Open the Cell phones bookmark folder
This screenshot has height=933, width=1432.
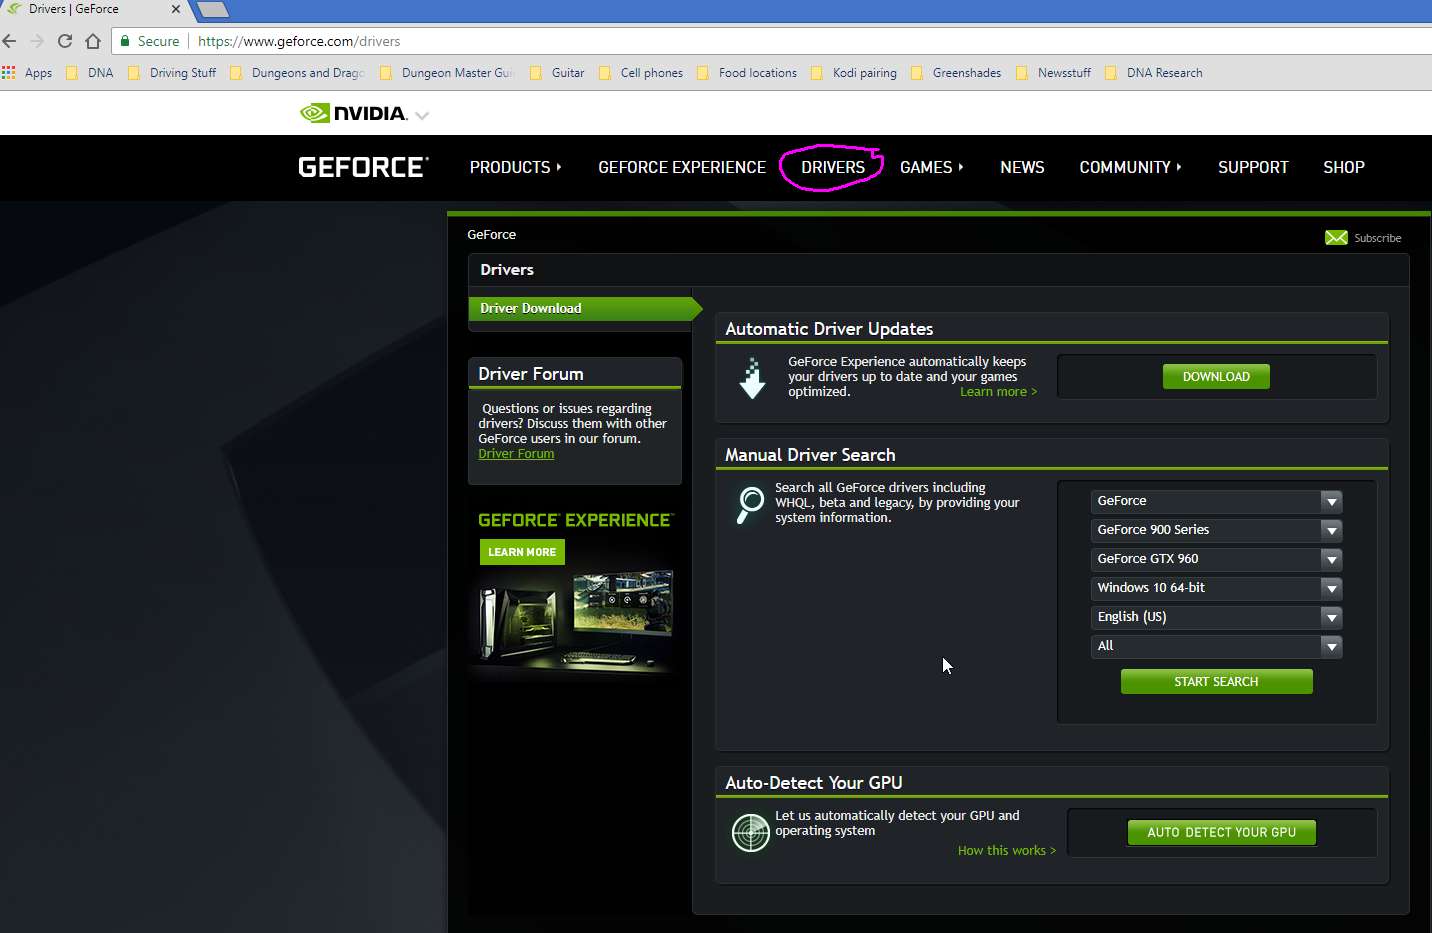pyautogui.click(x=641, y=73)
